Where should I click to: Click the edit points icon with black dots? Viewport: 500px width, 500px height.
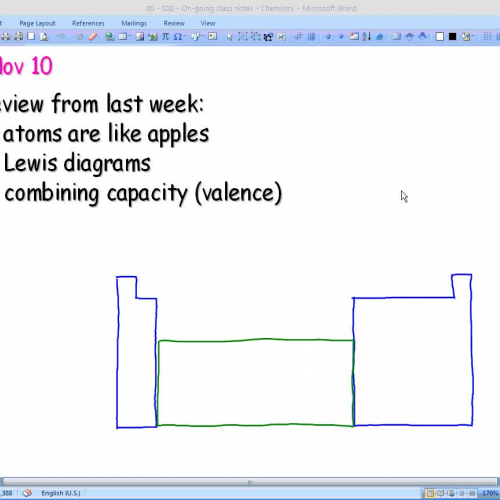tap(268, 37)
